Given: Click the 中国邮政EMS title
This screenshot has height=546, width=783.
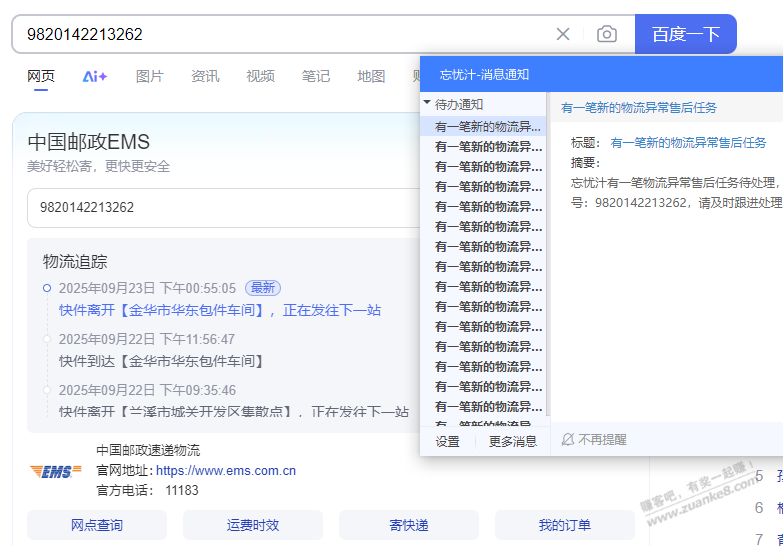Looking at the screenshot, I should [88, 142].
